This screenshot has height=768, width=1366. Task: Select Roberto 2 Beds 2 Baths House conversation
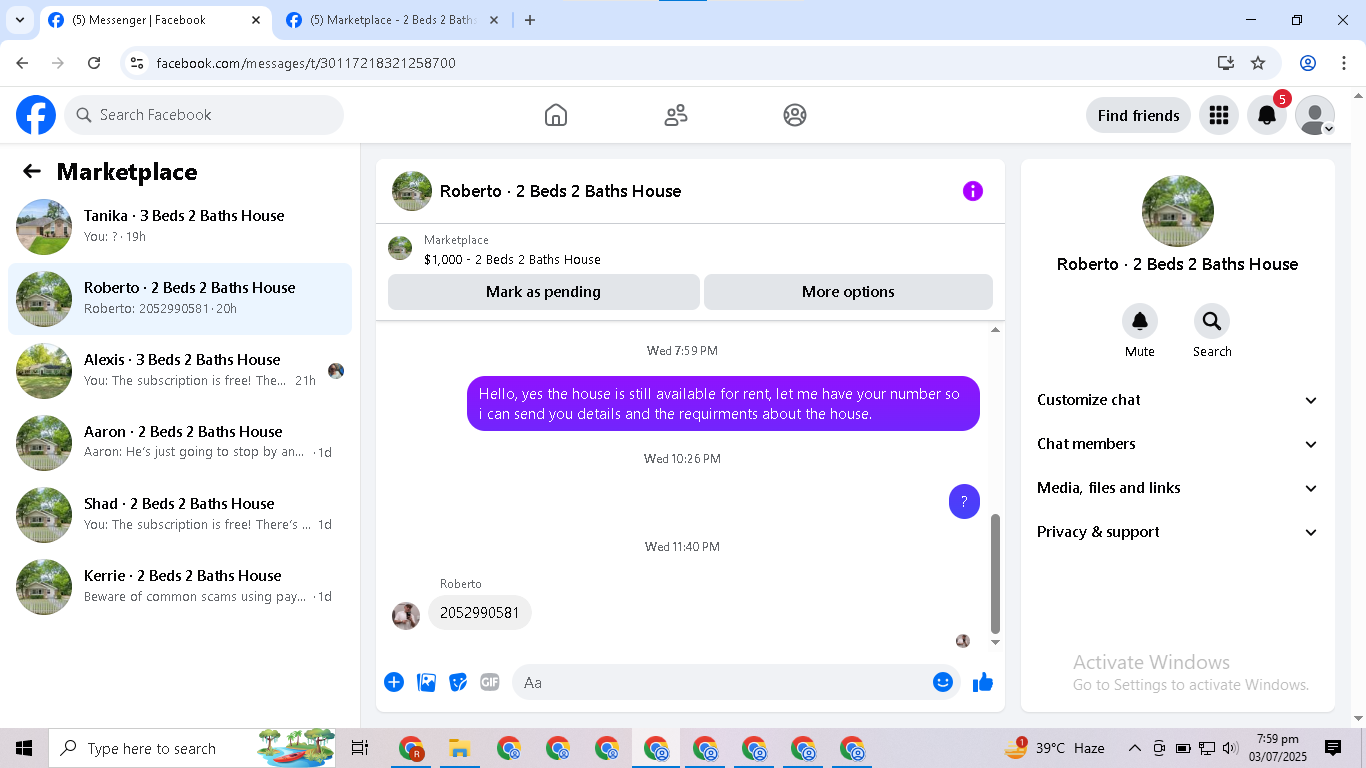click(180, 299)
